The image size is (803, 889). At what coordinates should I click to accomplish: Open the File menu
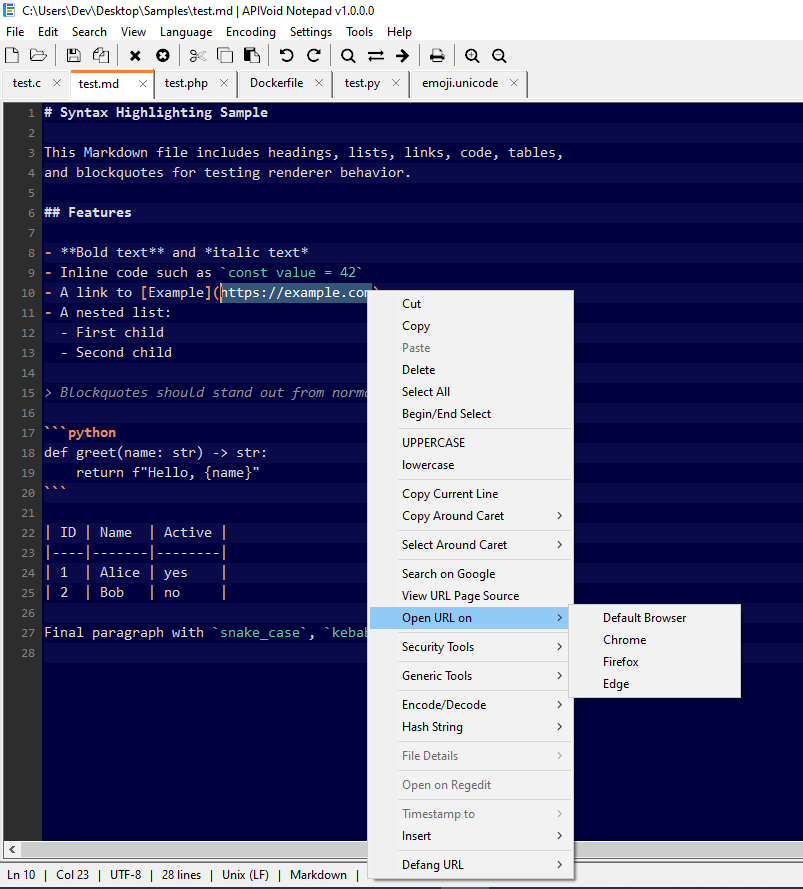tap(15, 32)
